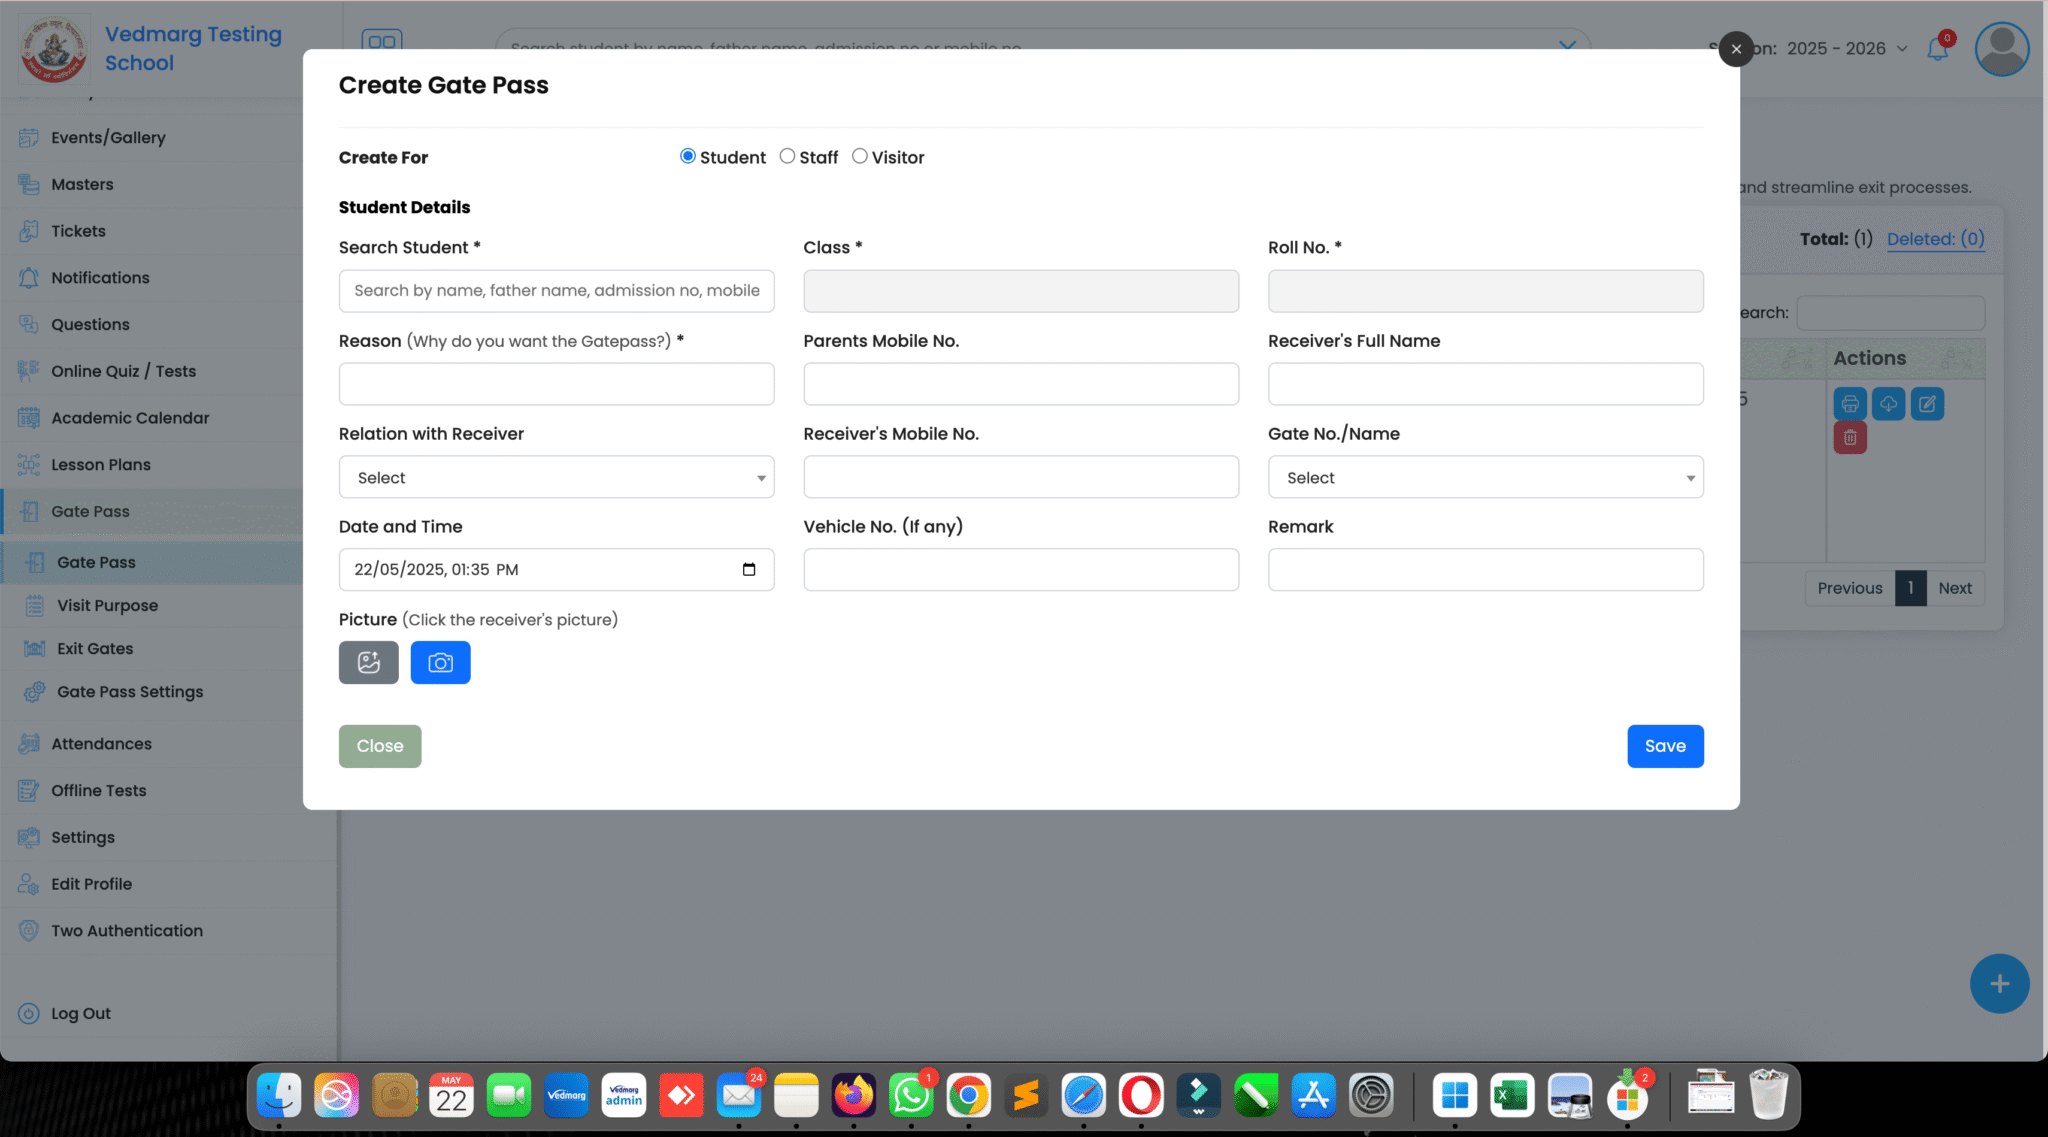Image resolution: width=2048 pixels, height=1137 pixels.
Task: Select the Visitor radio option
Action: (x=859, y=156)
